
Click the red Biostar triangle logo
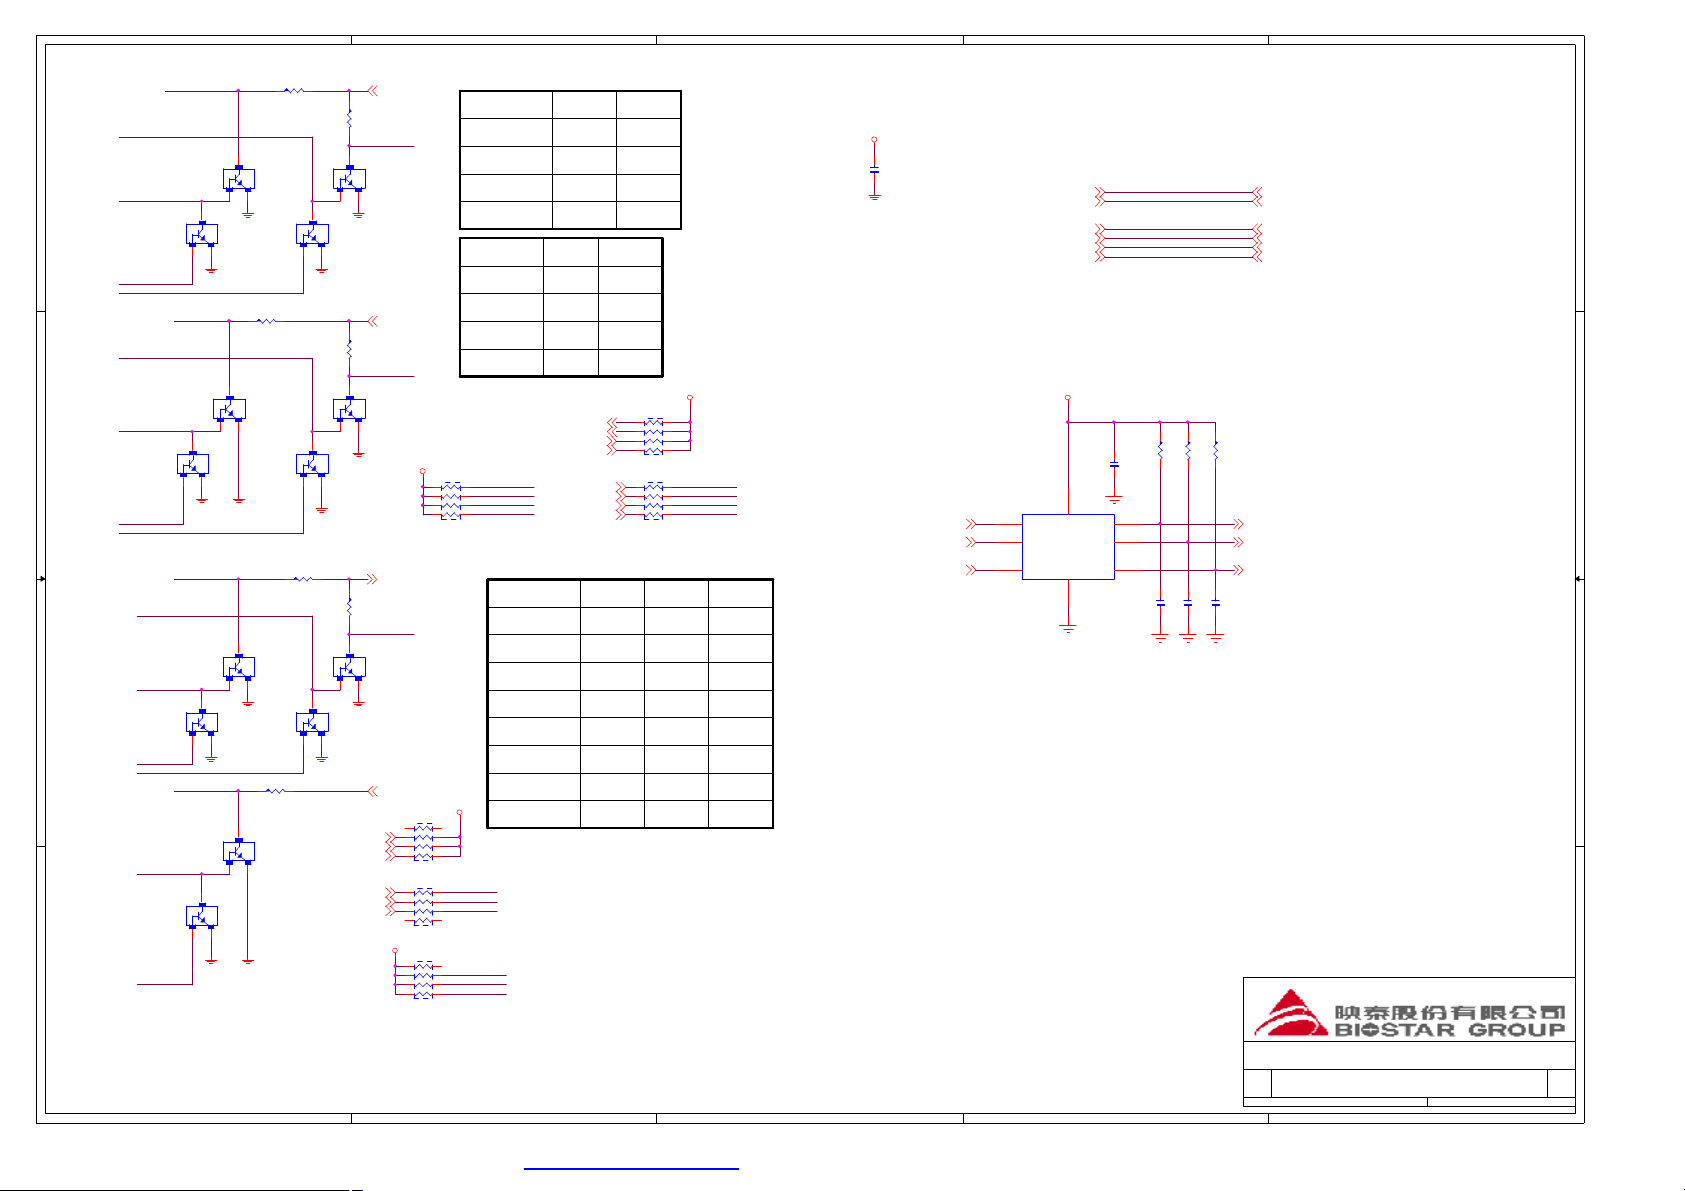(x=1292, y=1012)
